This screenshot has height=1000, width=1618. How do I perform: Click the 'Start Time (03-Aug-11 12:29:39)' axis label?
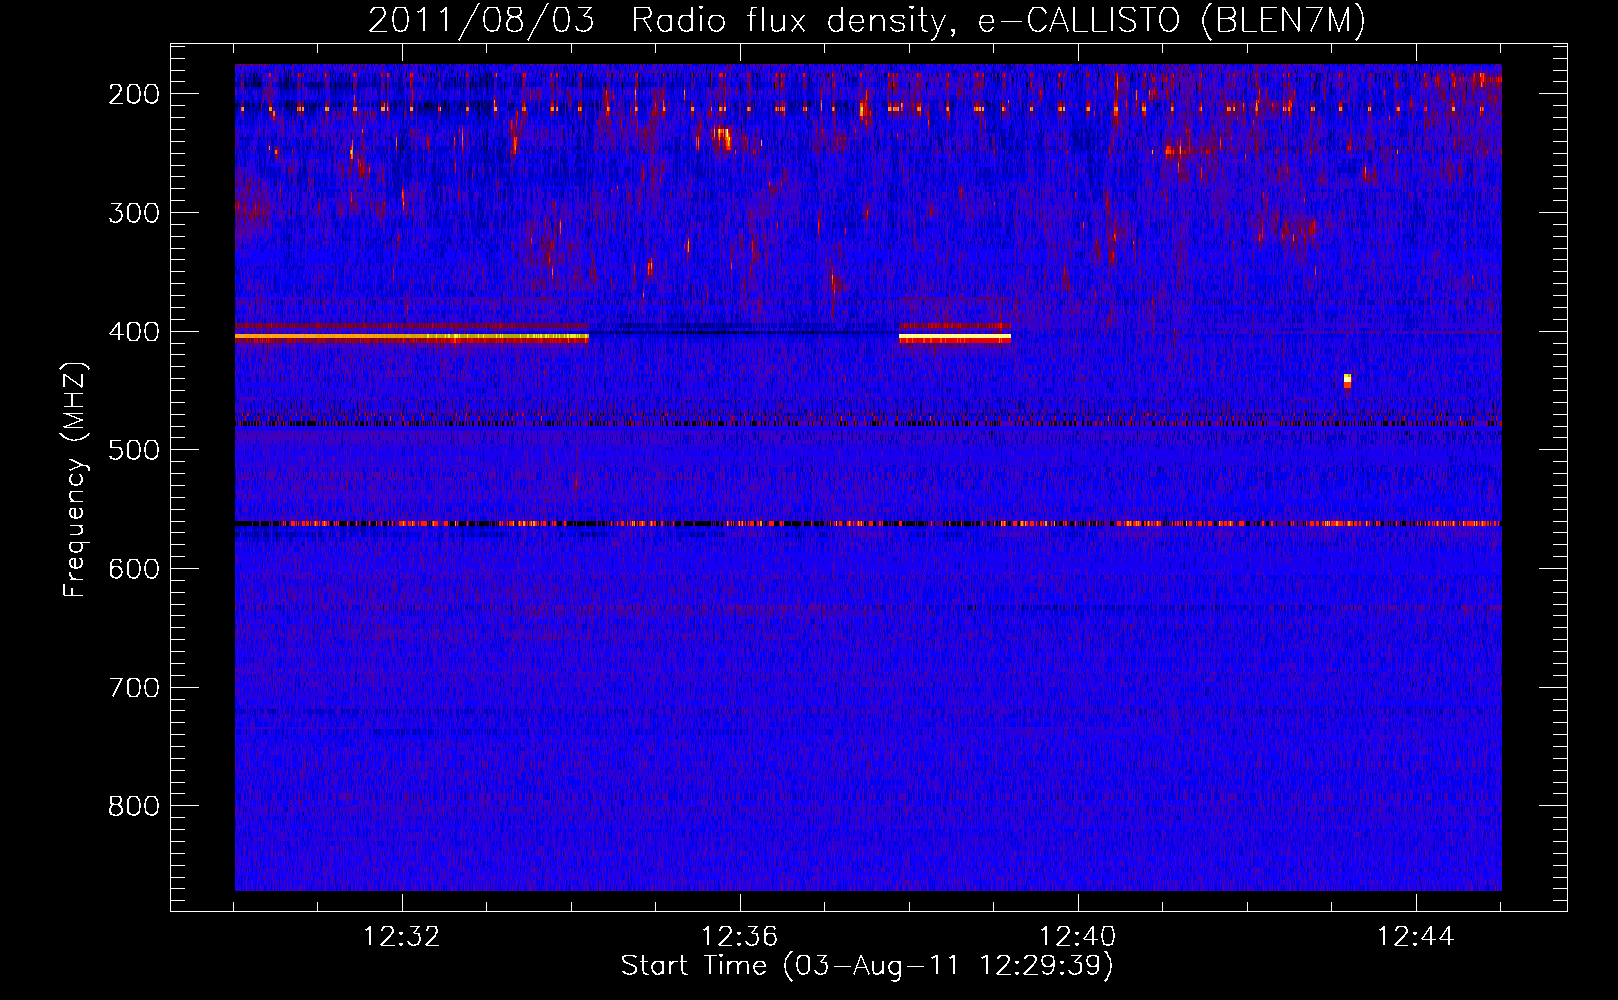[867, 966]
